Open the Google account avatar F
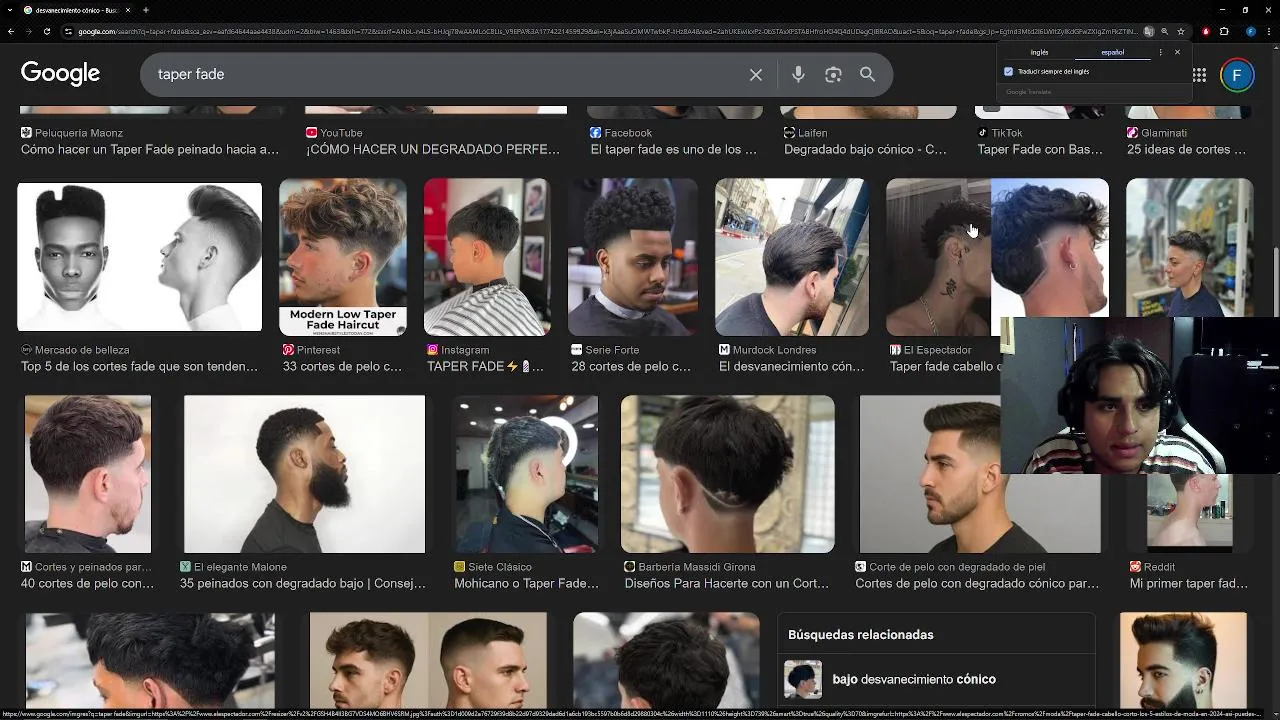1280x720 pixels. [x=1237, y=75]
